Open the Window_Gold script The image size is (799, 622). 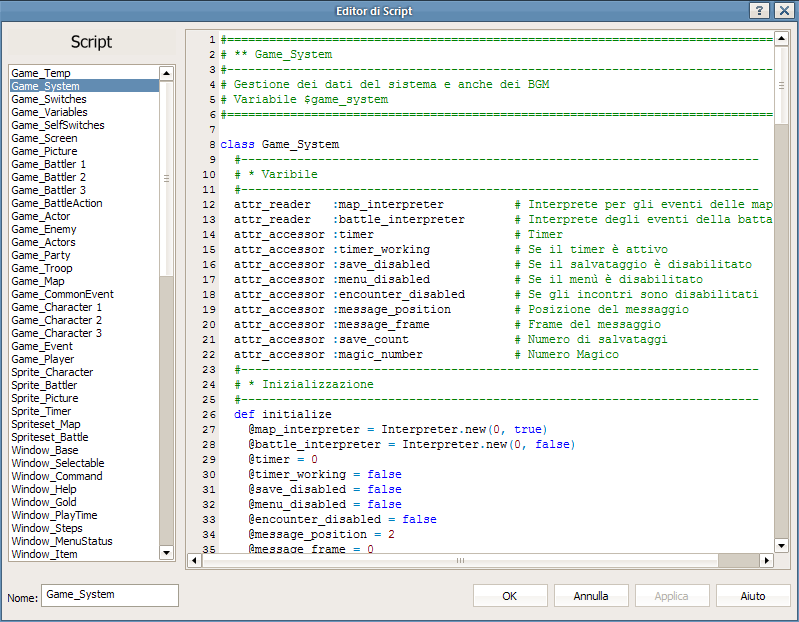pyautogui.click(x=85, y=502)
